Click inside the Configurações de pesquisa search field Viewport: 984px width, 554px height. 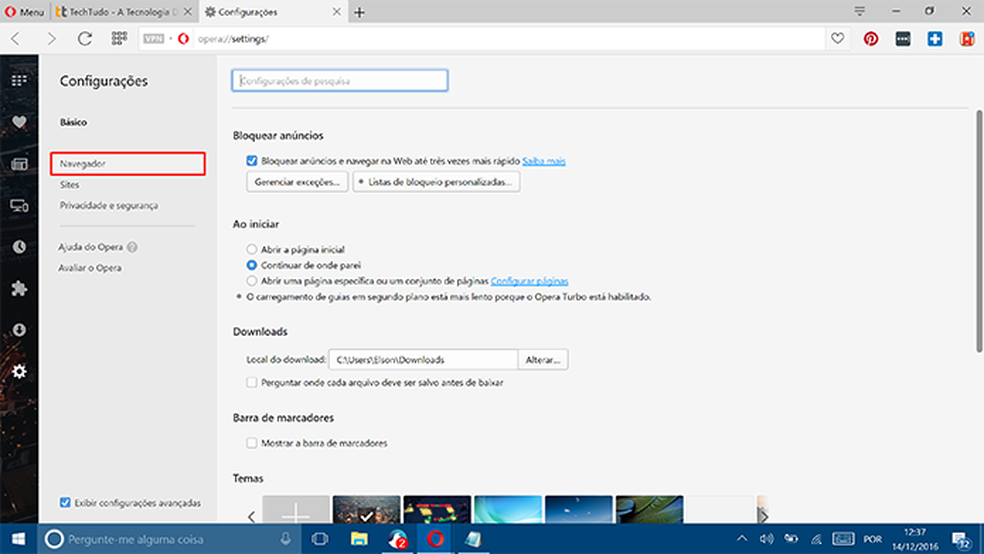pyautogui.click(x=340, y=81)
